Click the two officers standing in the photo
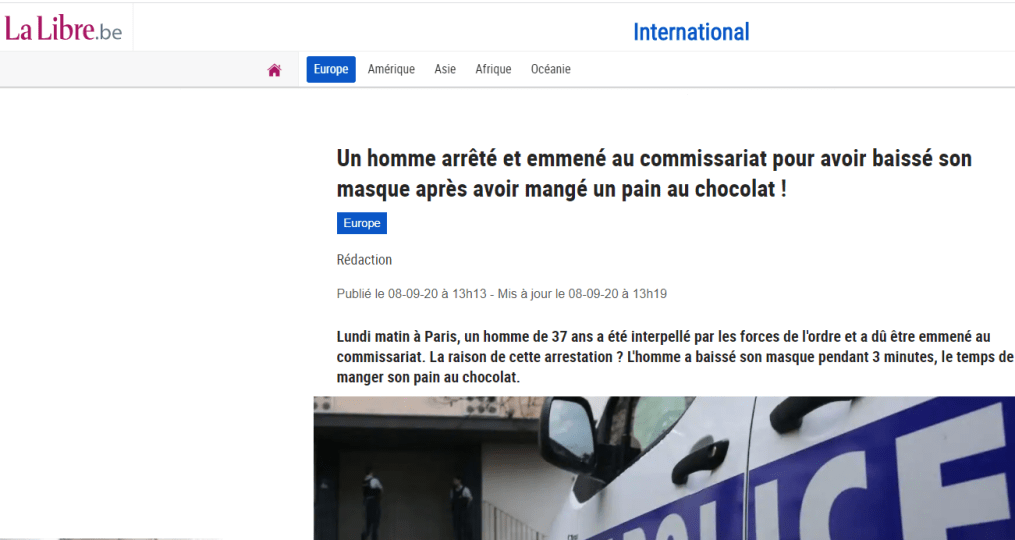The image size is (1015, 540). (x=416, y=505)
